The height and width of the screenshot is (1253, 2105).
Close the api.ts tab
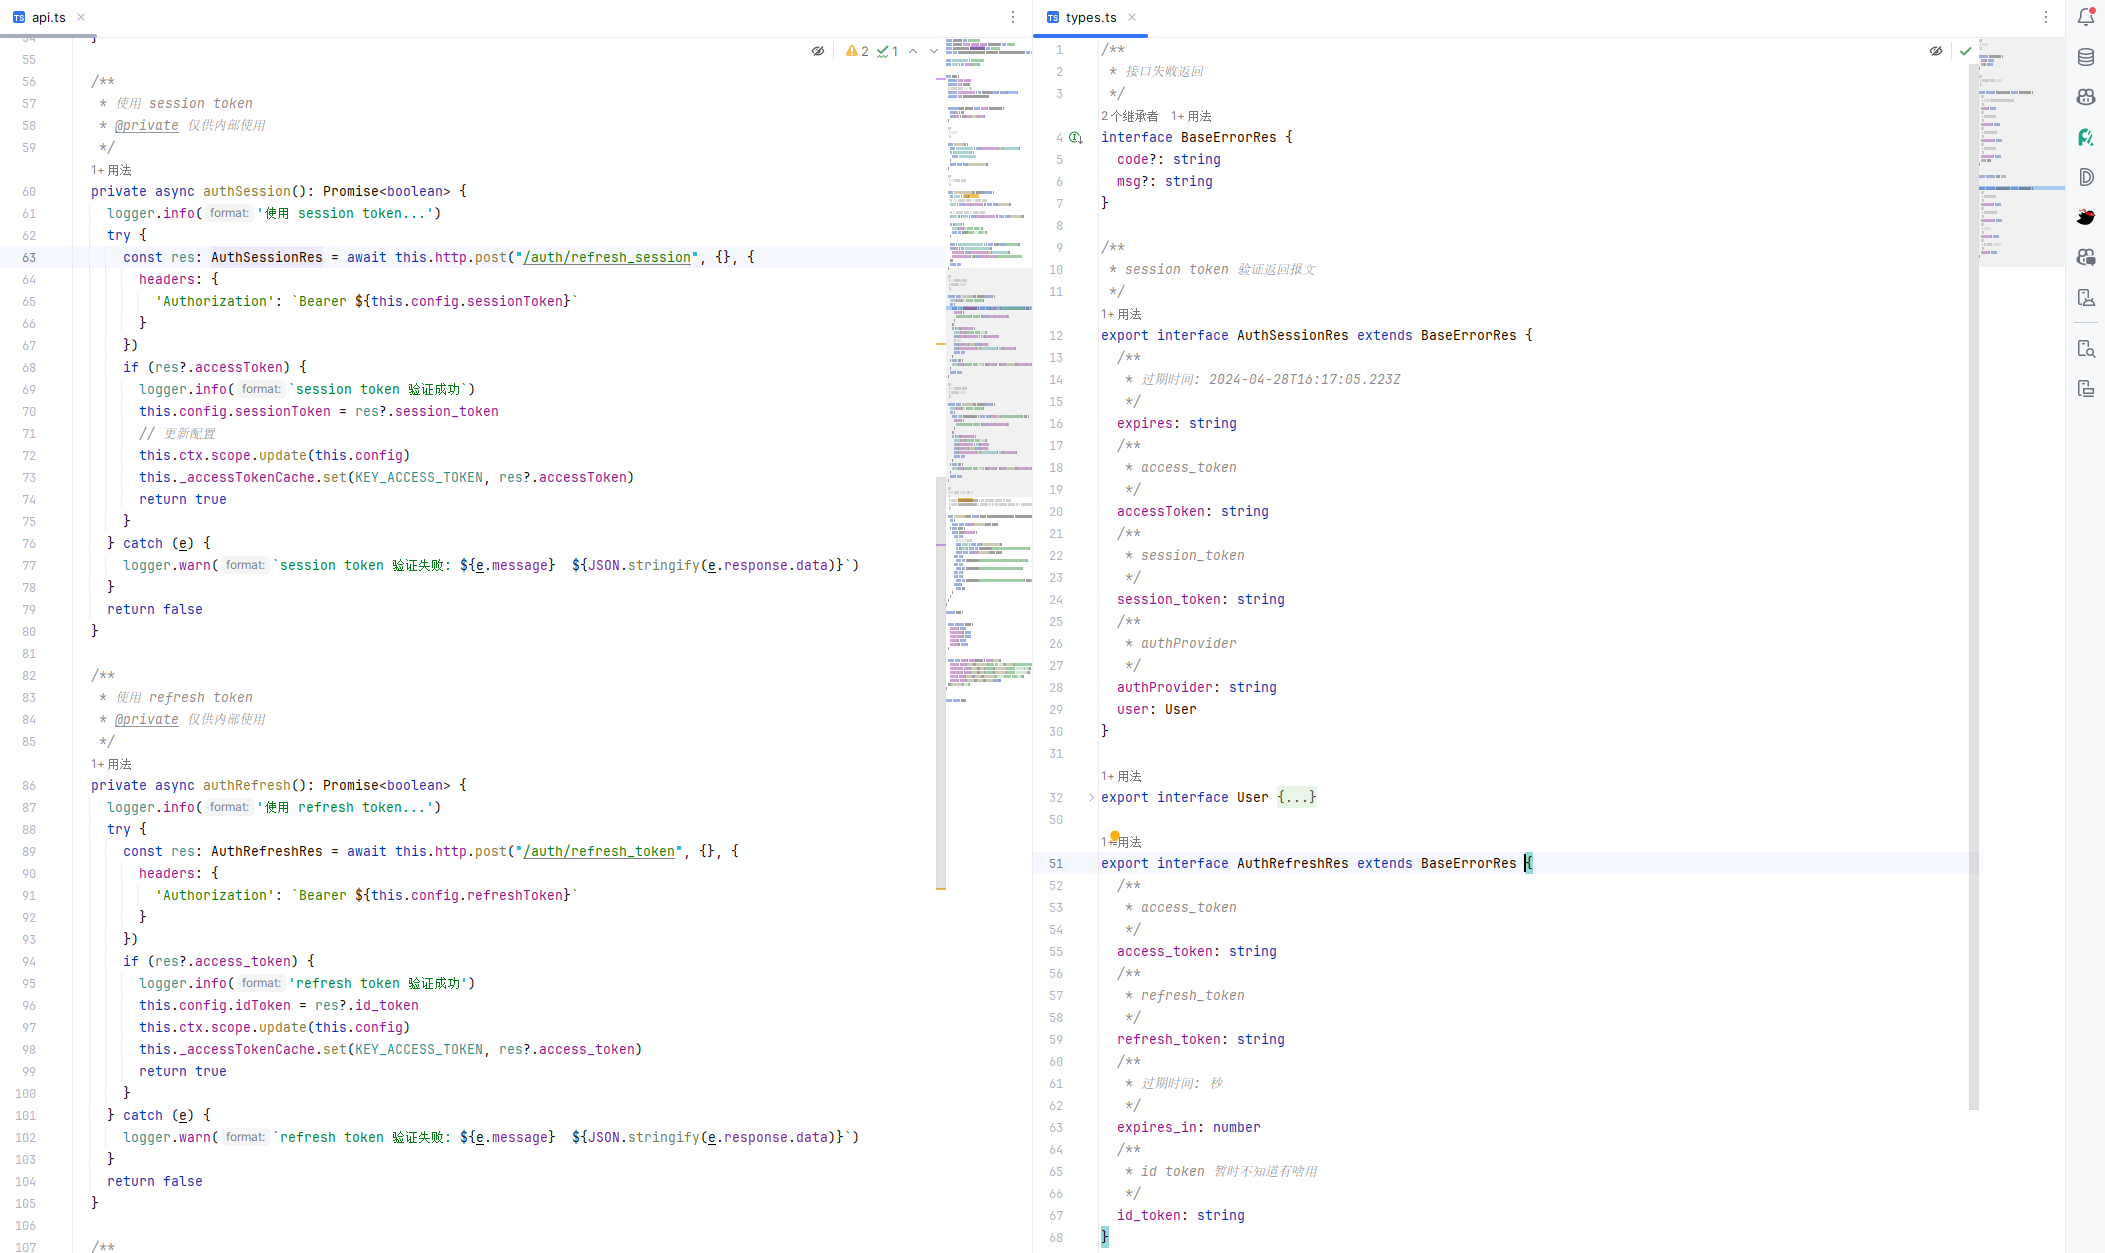(x=81, y=17)
